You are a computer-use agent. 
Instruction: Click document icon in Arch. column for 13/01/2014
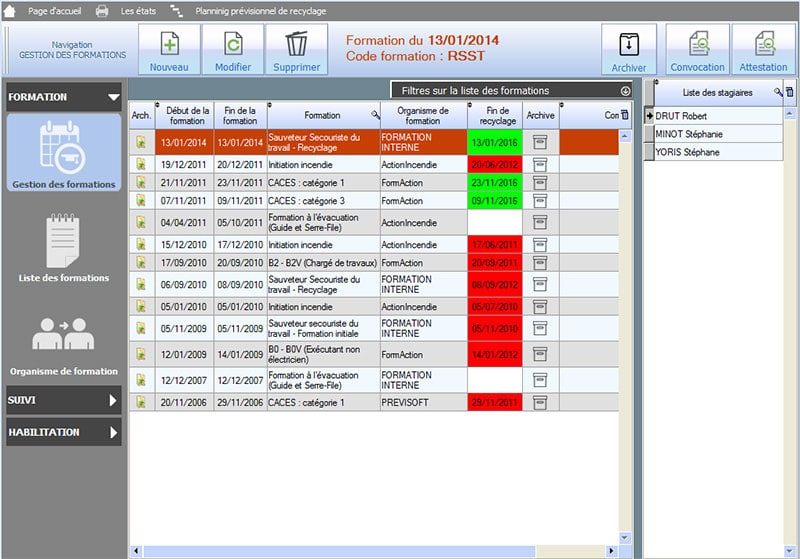[x=141, y=142]
